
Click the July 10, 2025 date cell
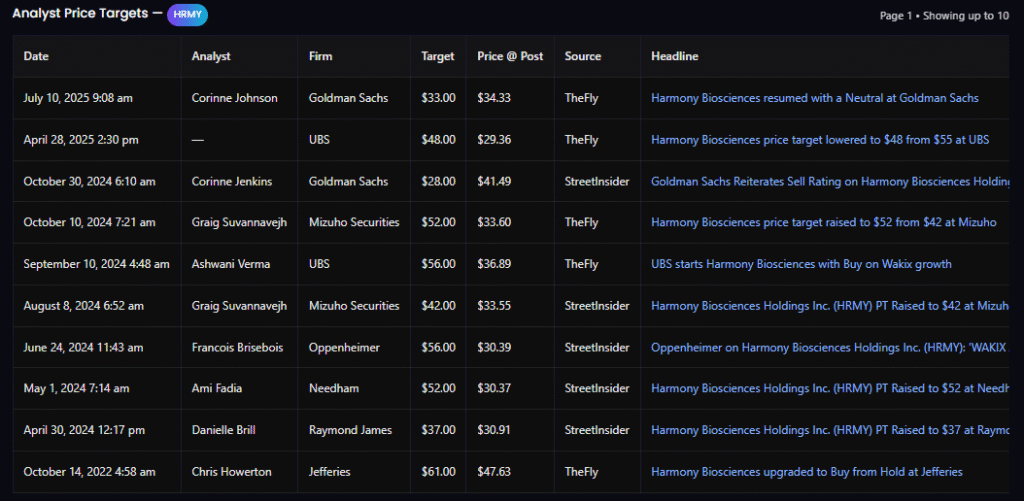78,98
